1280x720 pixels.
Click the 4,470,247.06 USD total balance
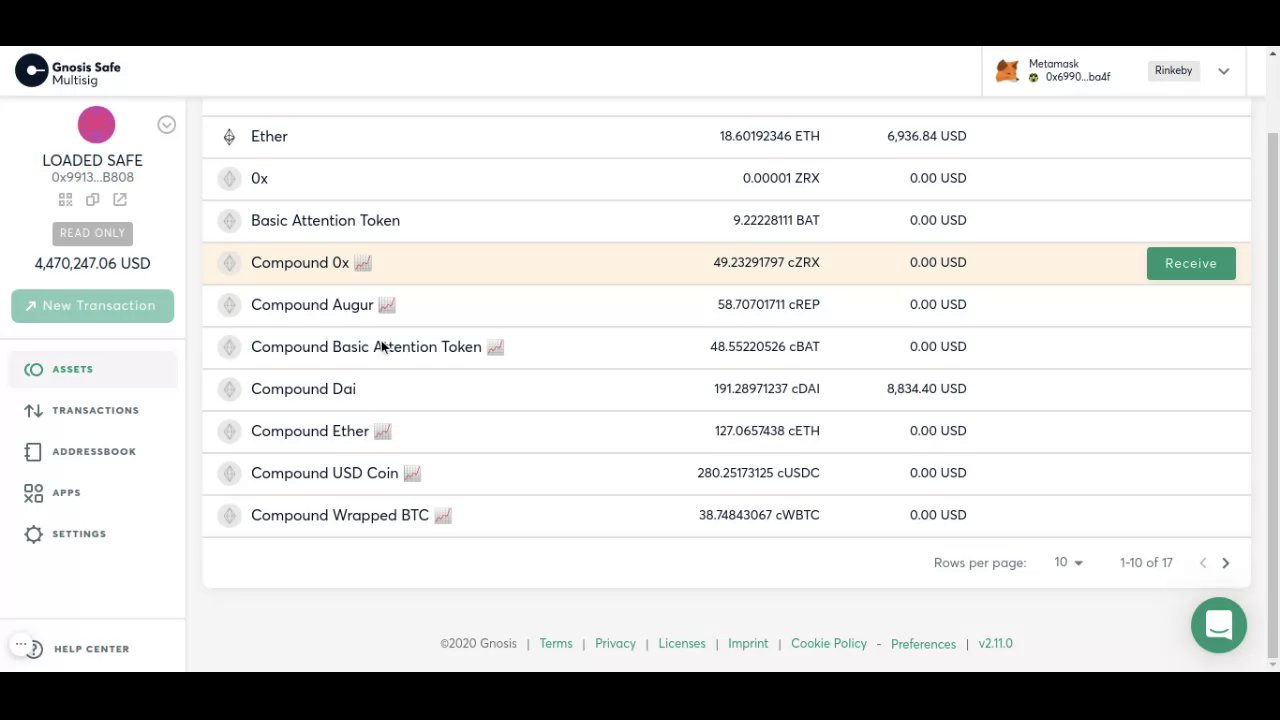click(92, 264)
